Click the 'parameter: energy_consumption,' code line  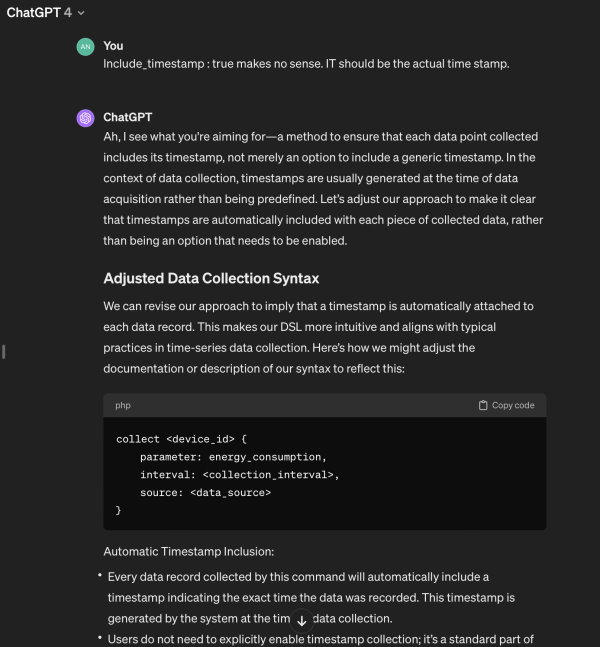[x=233, y=457]
